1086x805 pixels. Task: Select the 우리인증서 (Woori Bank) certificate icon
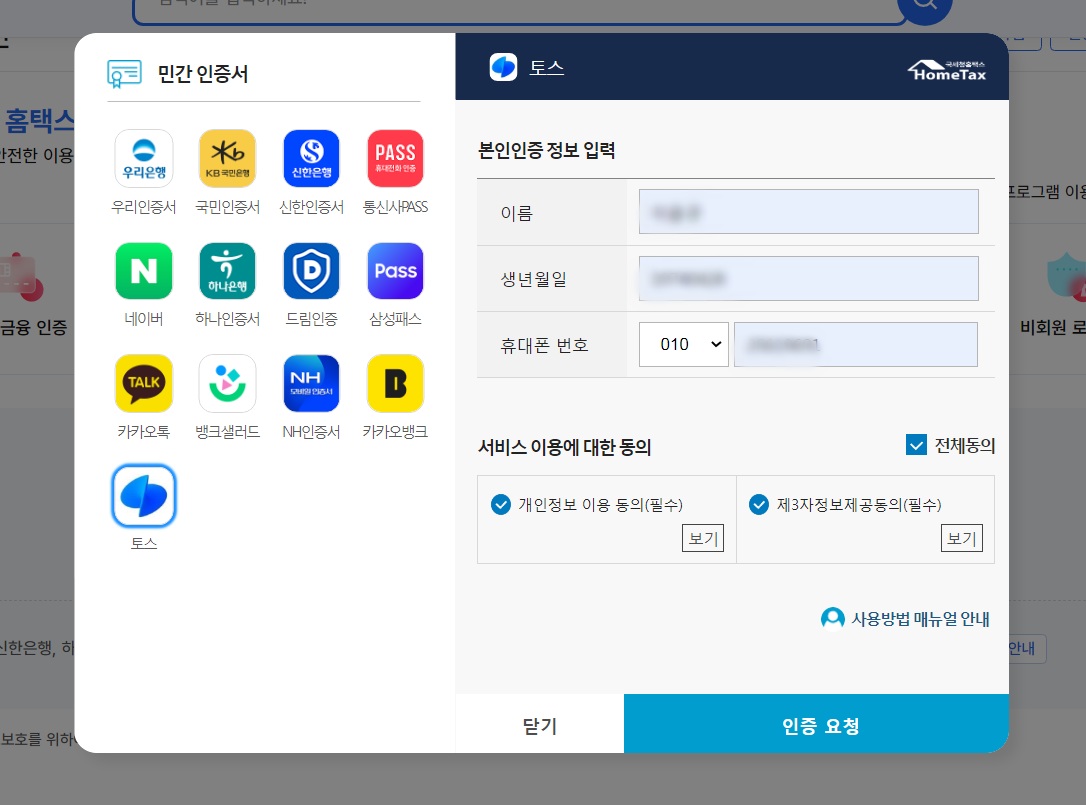coord(144,159)
